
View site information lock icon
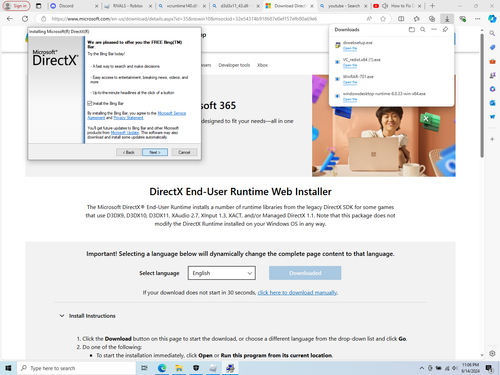(43, 19)
